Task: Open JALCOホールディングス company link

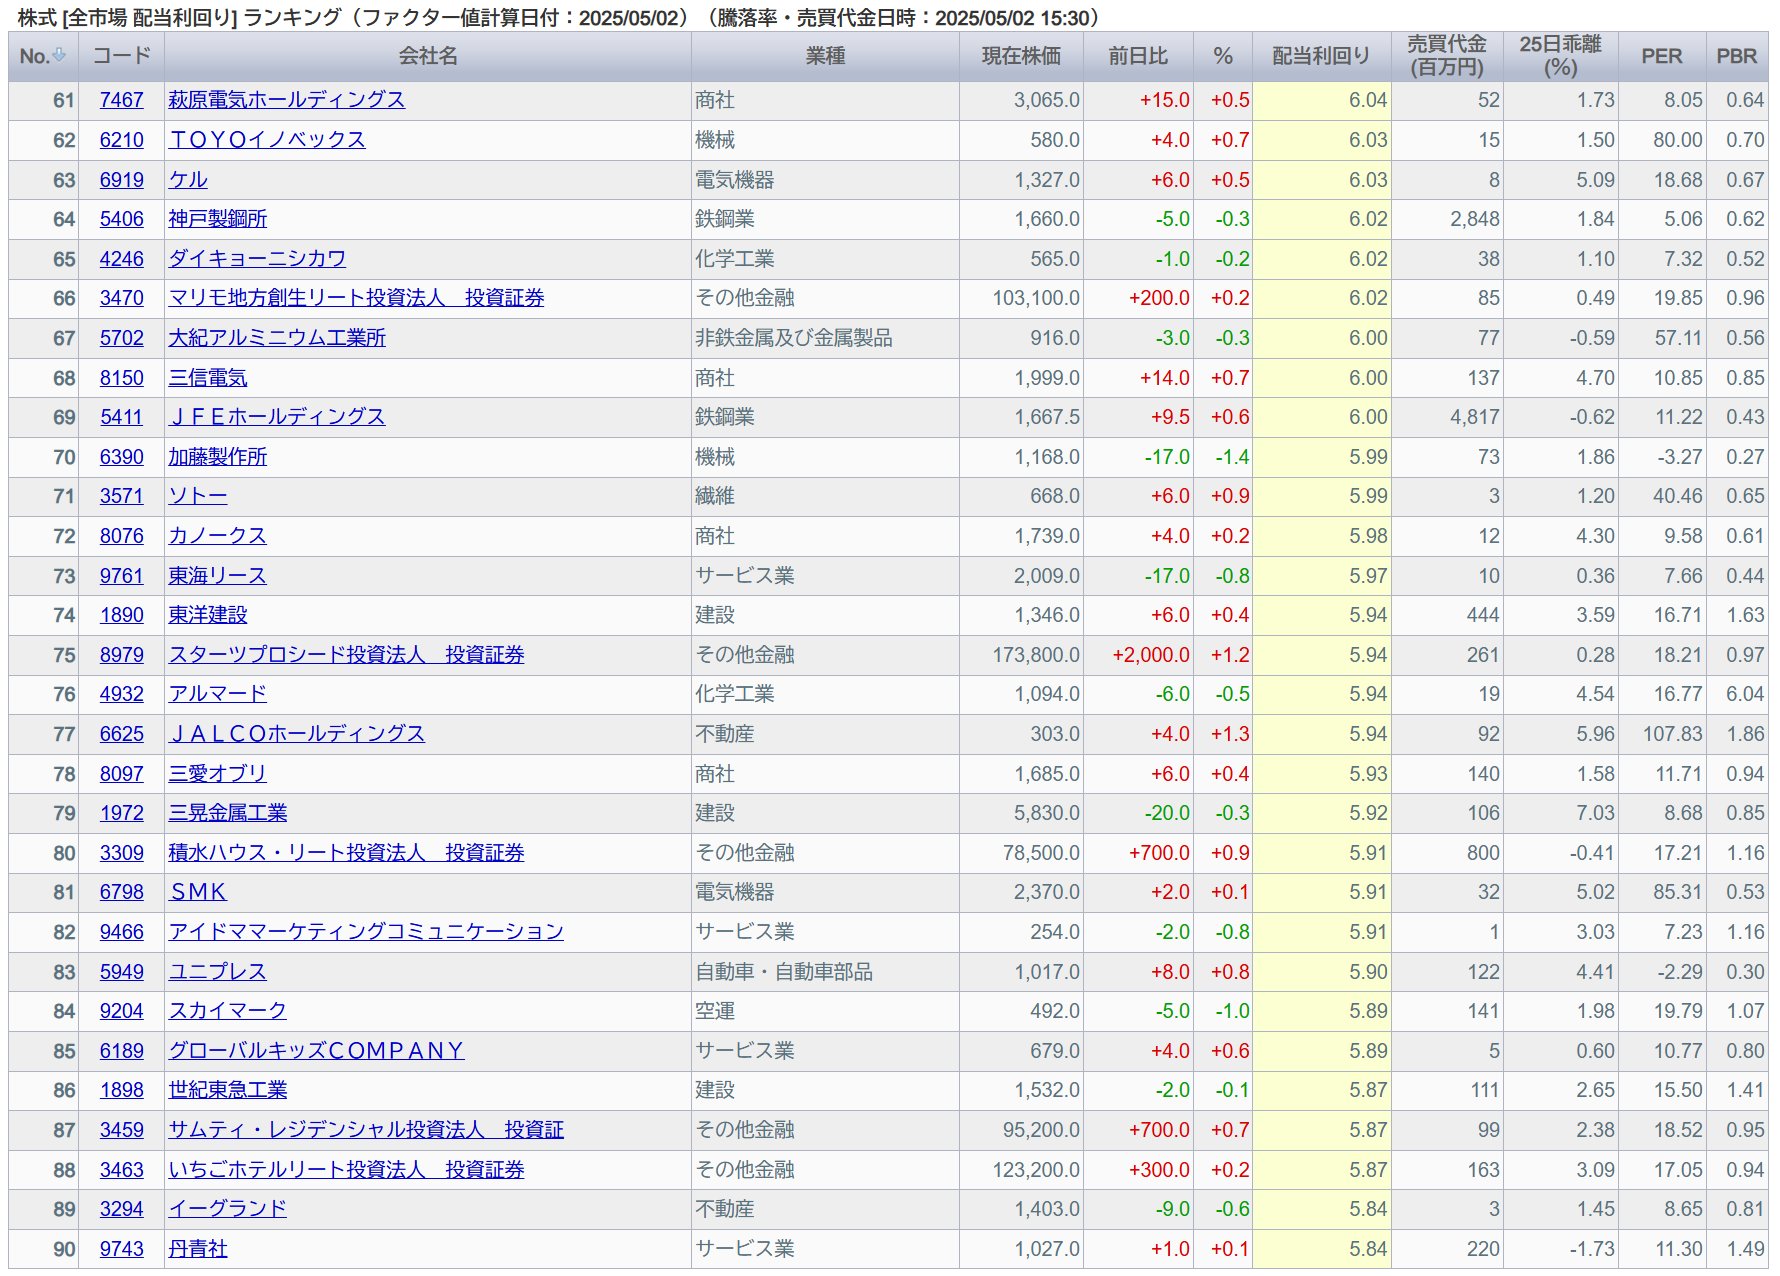Action: 297,734
